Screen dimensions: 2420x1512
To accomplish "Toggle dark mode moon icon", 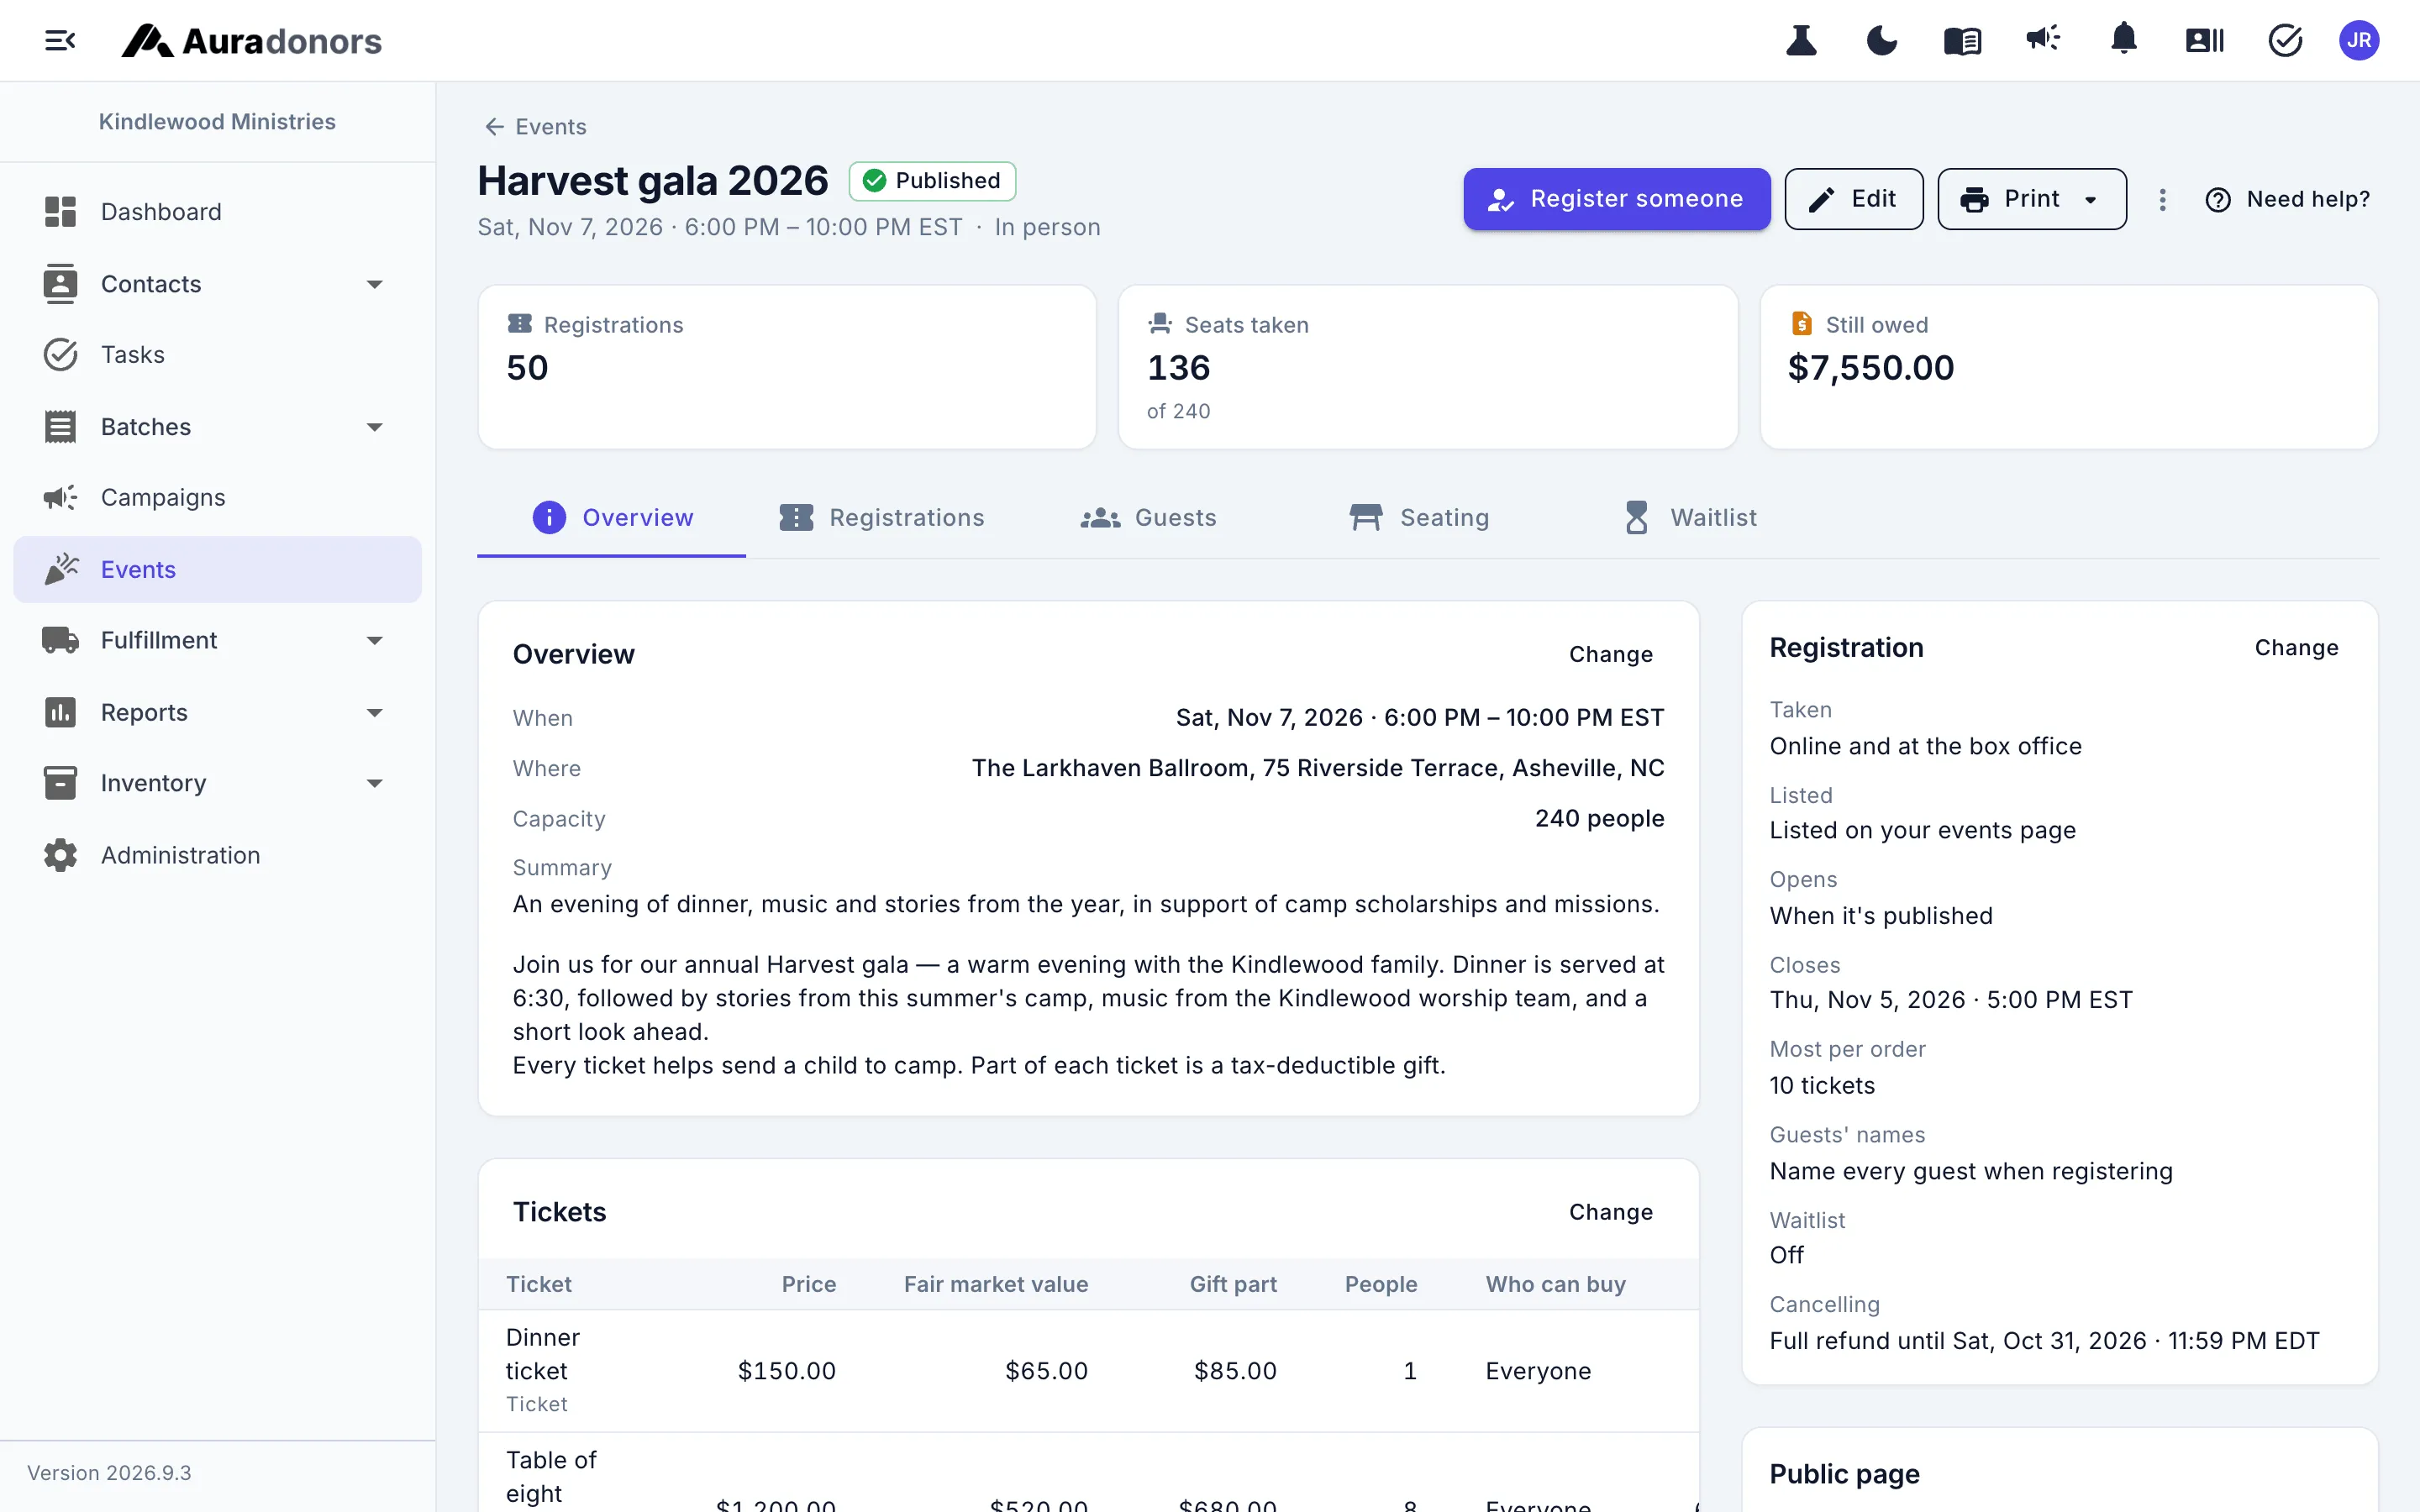I will pos(1882,41).
